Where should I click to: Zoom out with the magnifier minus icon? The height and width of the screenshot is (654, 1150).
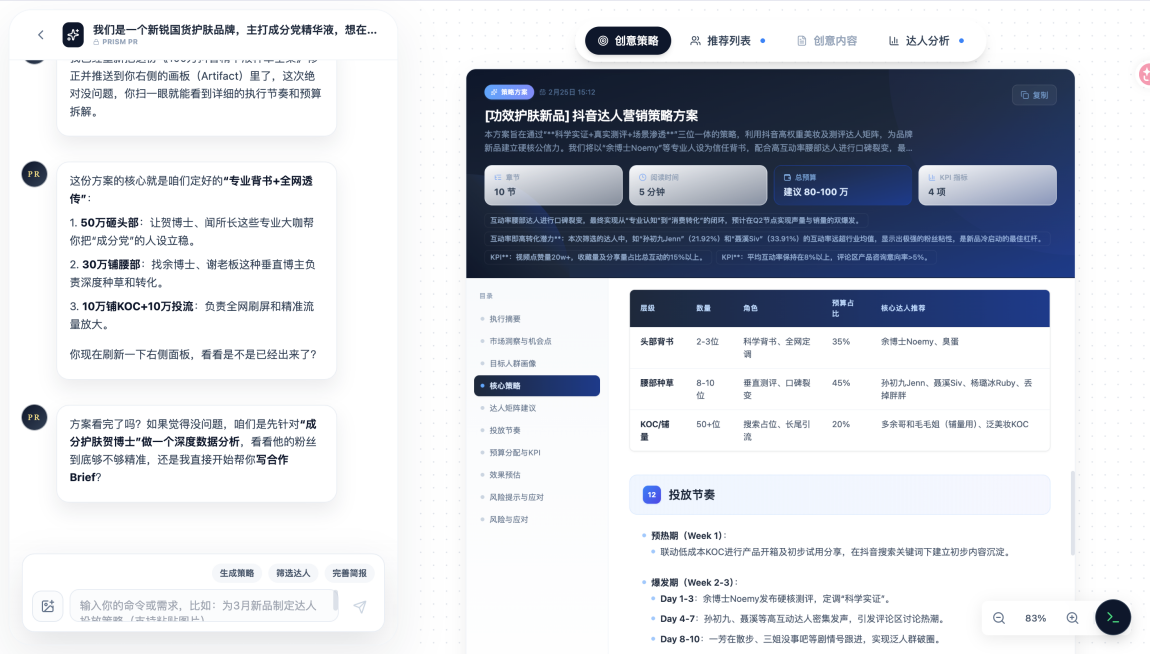tap(998, 618)
